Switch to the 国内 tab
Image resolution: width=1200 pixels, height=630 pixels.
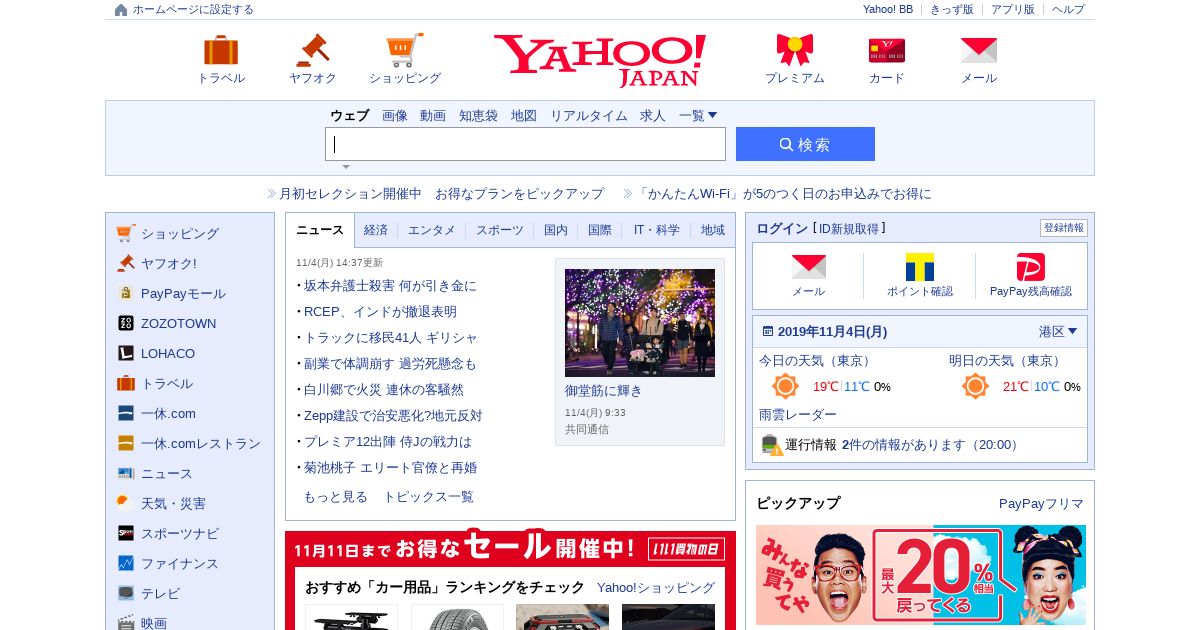(x=556, y=230)
